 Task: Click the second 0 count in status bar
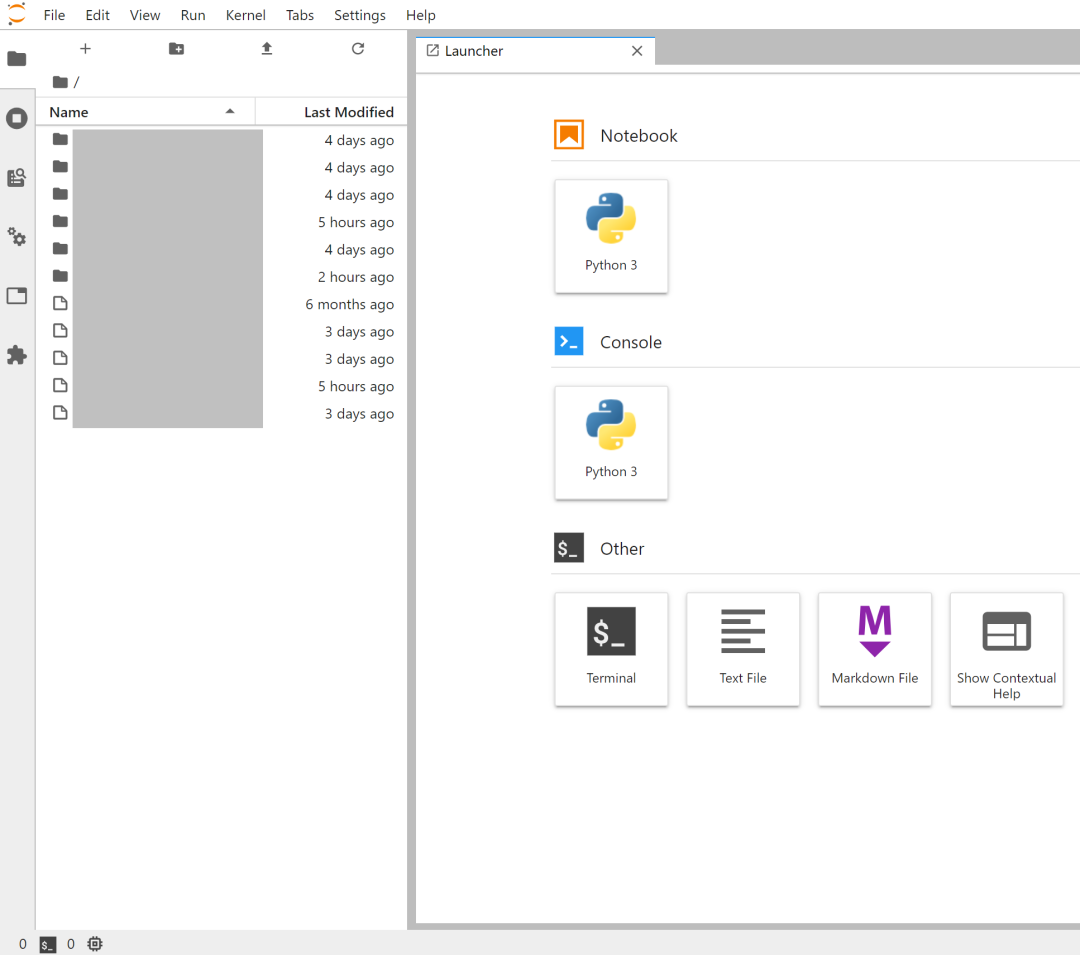70,944
